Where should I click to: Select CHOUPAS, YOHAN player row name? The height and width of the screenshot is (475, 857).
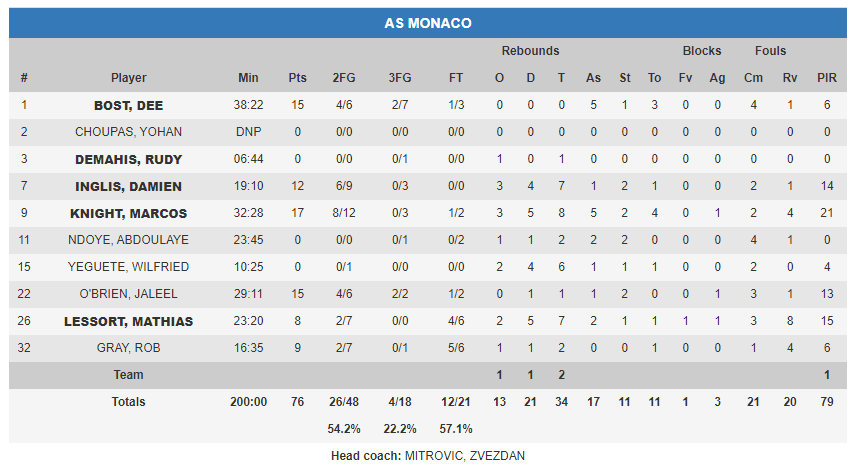128,132
